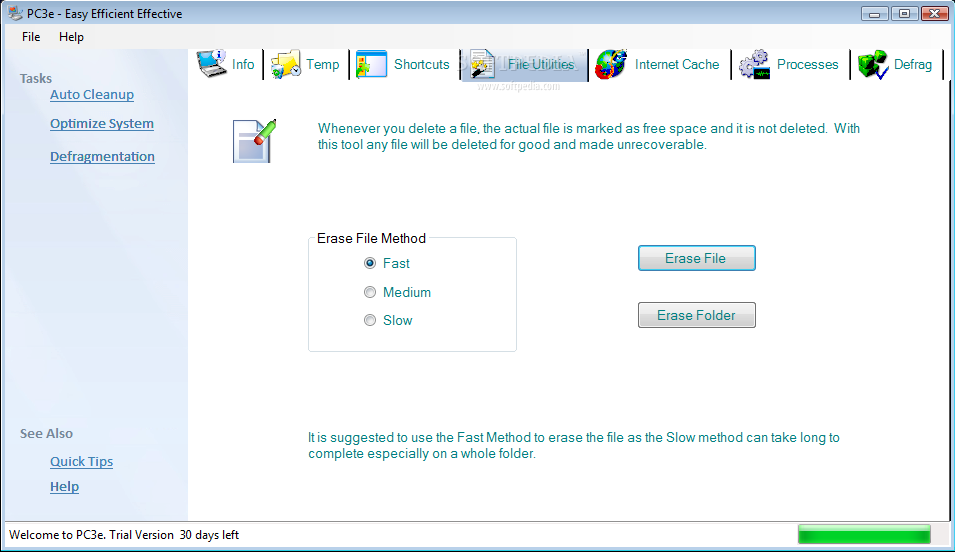Image resolution: width=955 pixels, height=552 pixels.
Task: Switch to the Info tab label
Action: [243, 65]
